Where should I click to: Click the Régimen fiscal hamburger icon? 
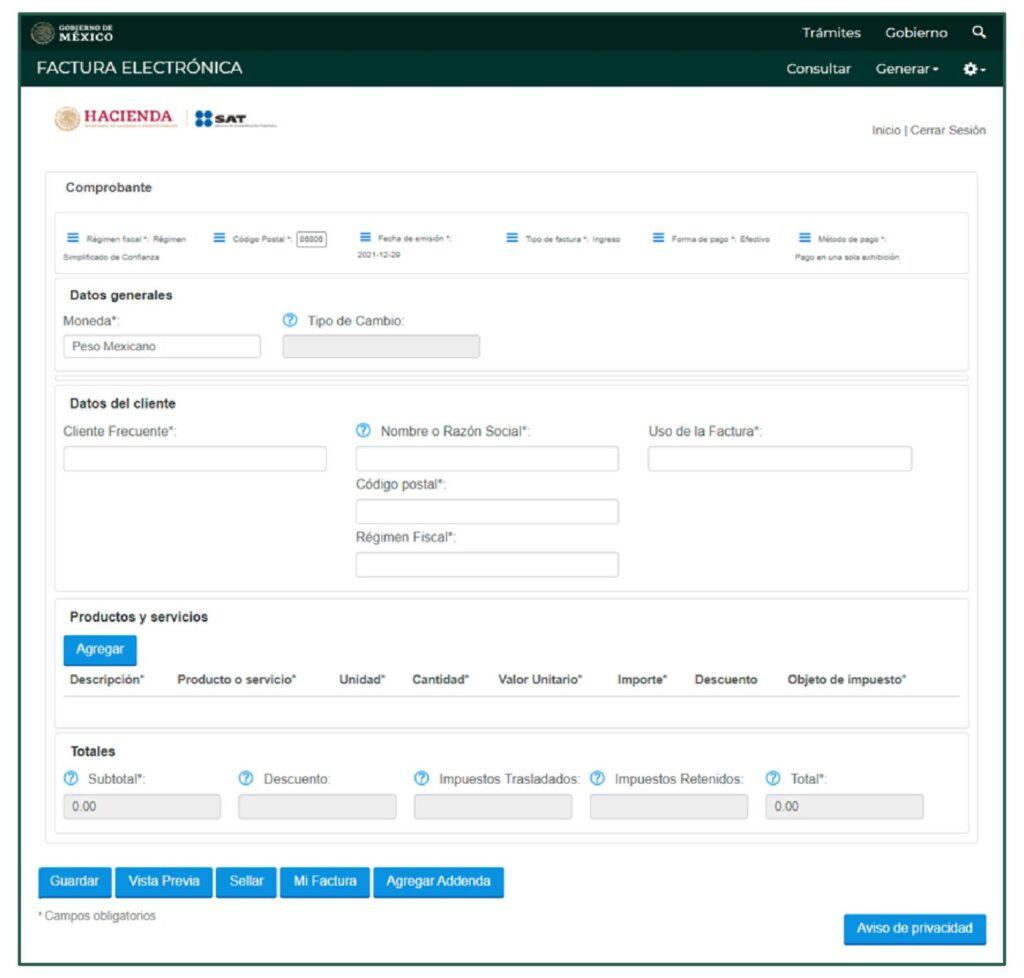tap(73, 238)
